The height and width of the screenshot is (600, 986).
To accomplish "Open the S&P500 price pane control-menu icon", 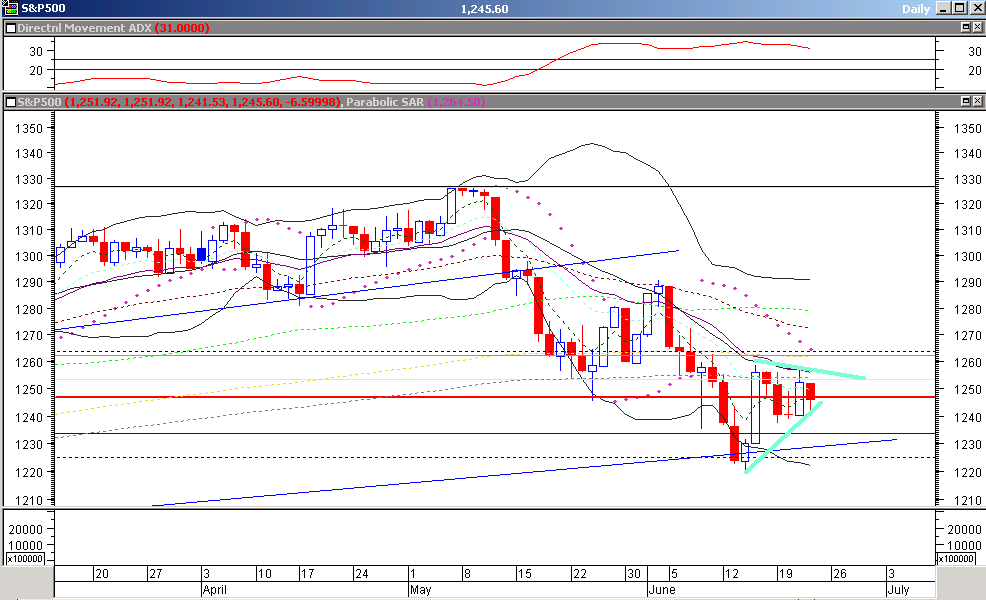I will (x=12, y=101).
